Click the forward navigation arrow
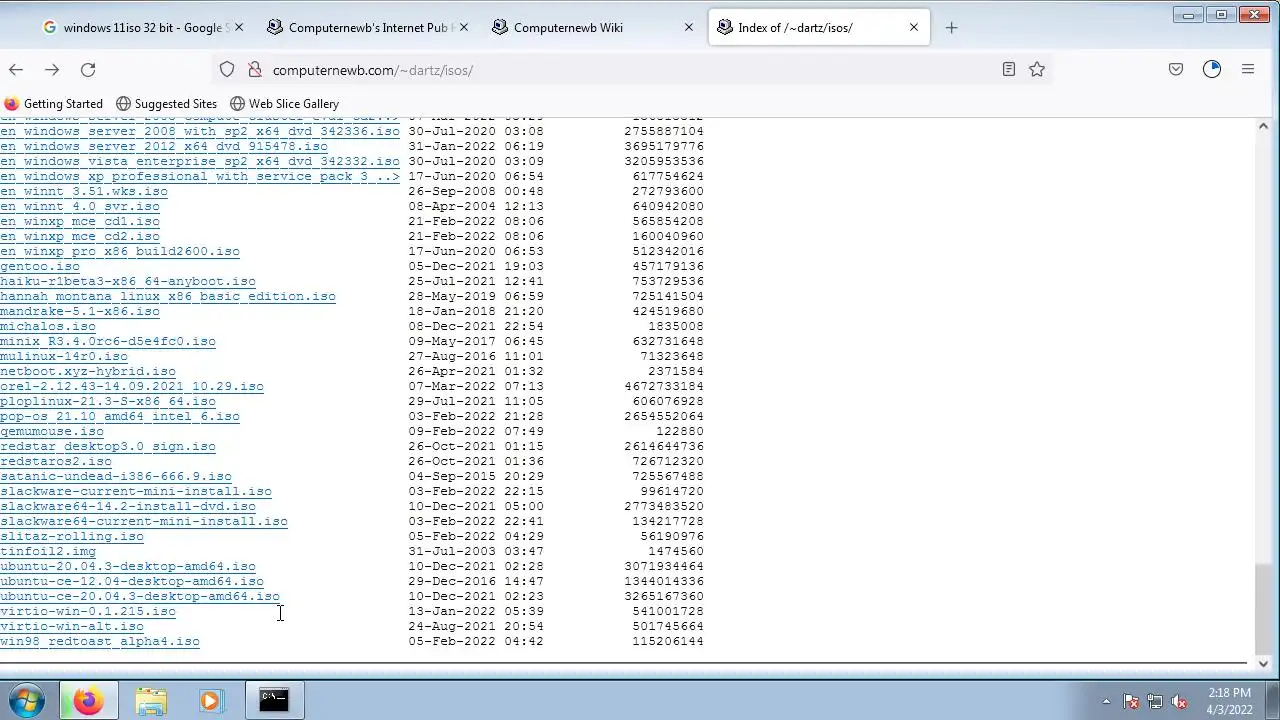This screenshot has width=1280, height=720. pyautogui.click(x=52, y=70)
